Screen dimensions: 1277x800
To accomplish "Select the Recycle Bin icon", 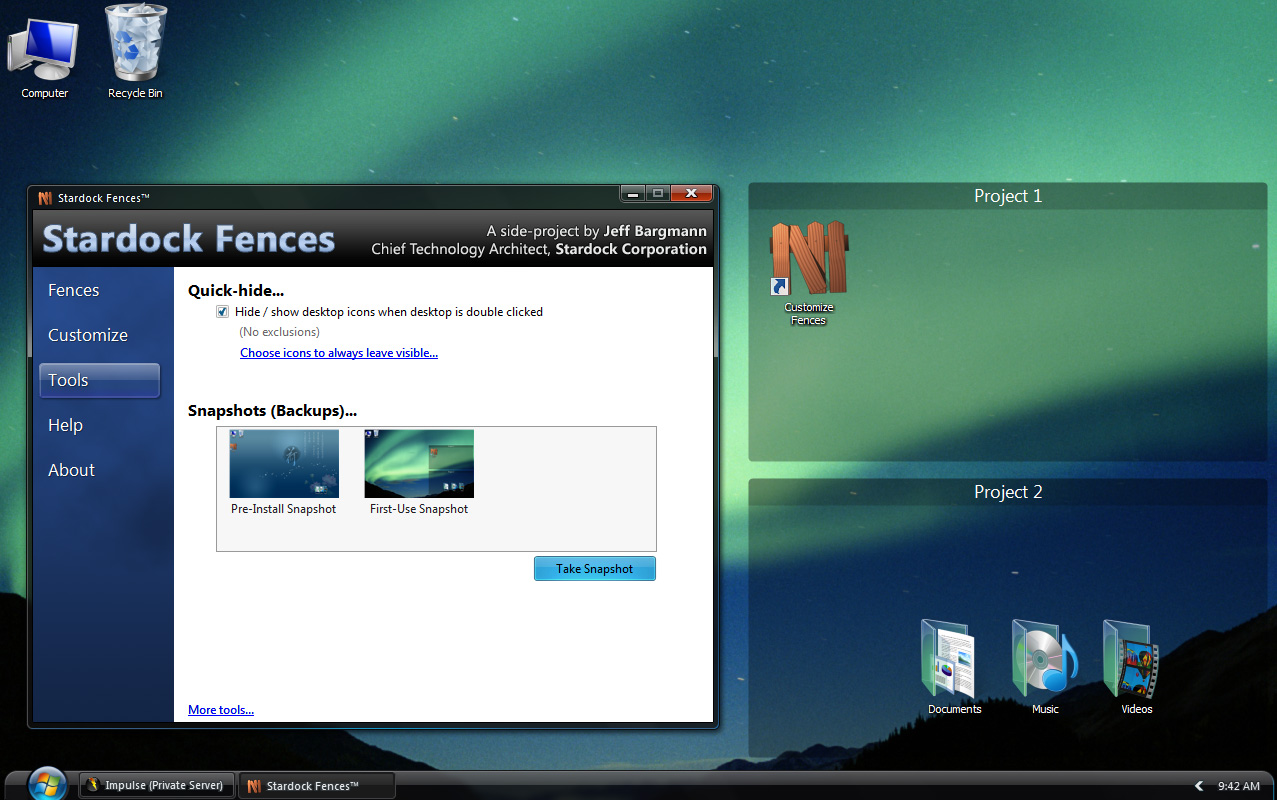I will pyautogui.click(x=135, y=53).
